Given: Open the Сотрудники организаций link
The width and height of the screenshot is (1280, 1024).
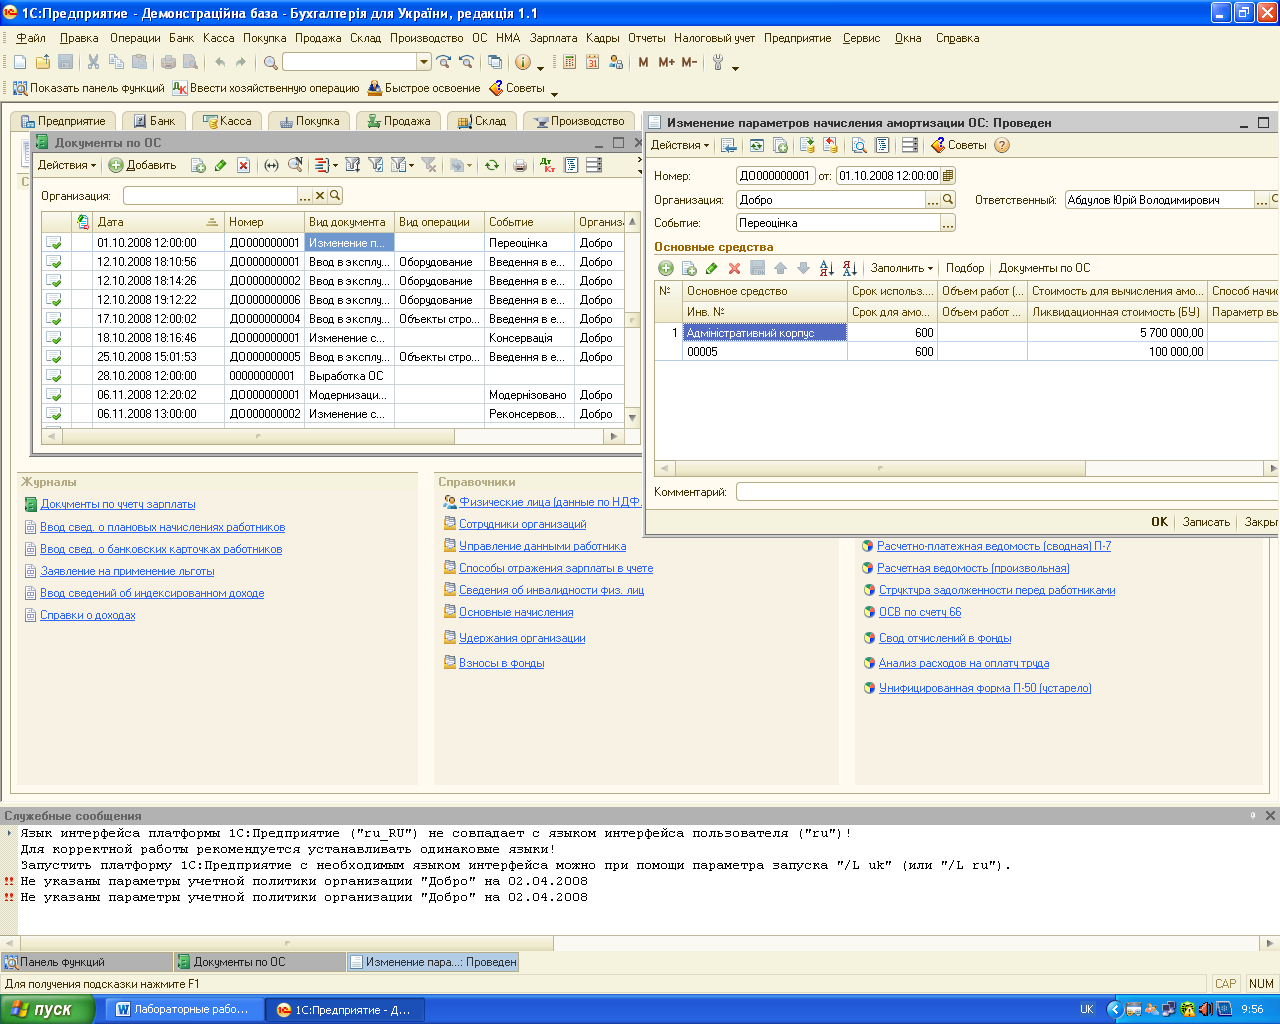Looking at the screenshot, I should pyautogui.click(x=523, y=524).
